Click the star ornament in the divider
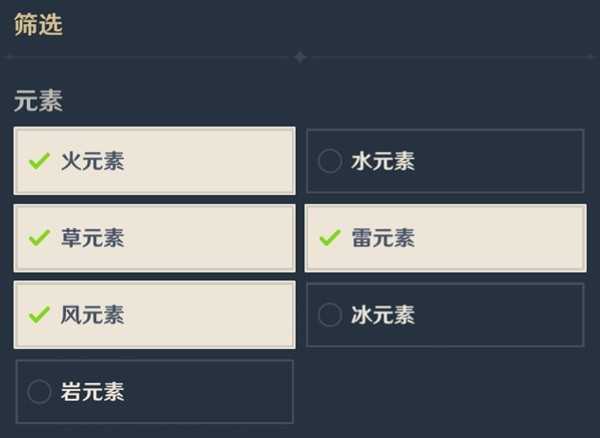This screenshot has width=600, height=438. pos(299,58)
